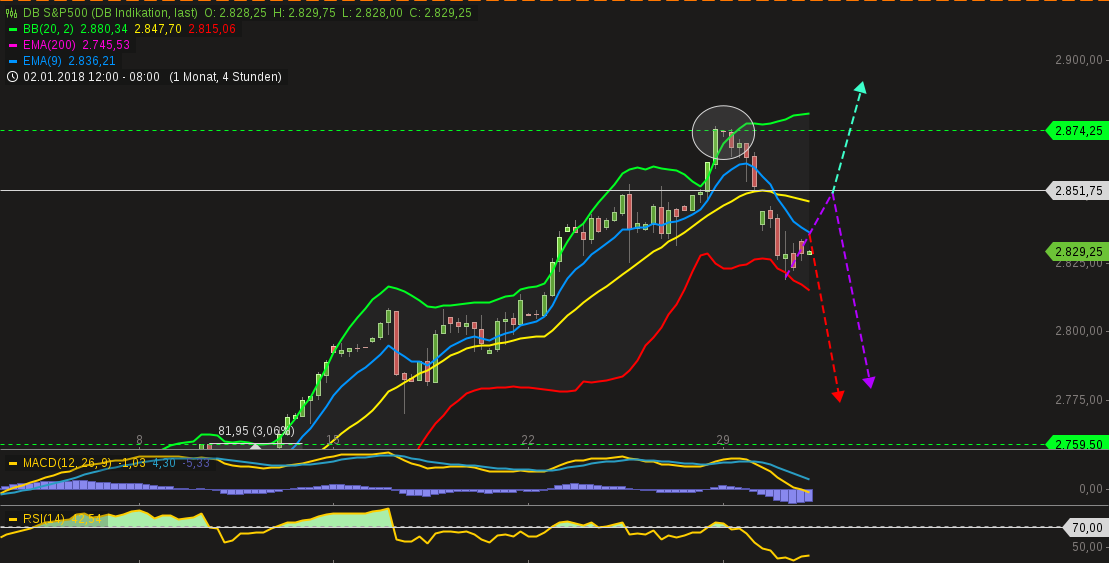Click the middle Bollinger value 2.847,70
This screenshot has width=1109, height=563.
[x=158, y=29]
